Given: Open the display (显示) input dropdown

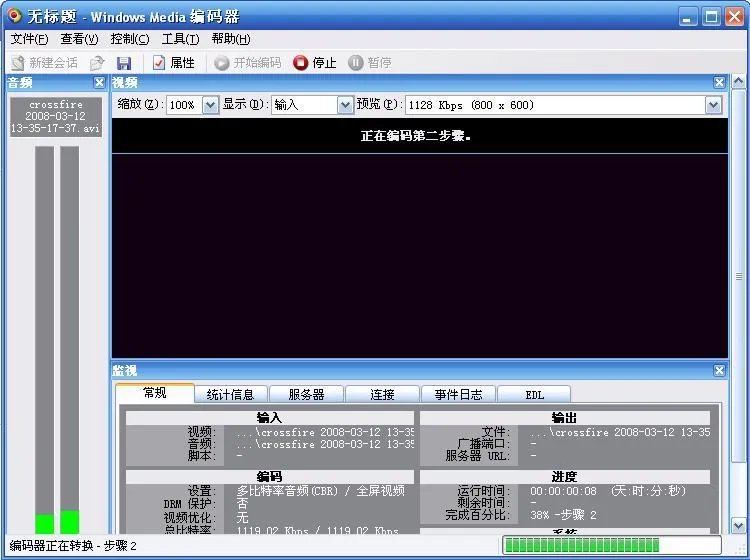Looking at the screenshot, I should [x=345, y=105].
